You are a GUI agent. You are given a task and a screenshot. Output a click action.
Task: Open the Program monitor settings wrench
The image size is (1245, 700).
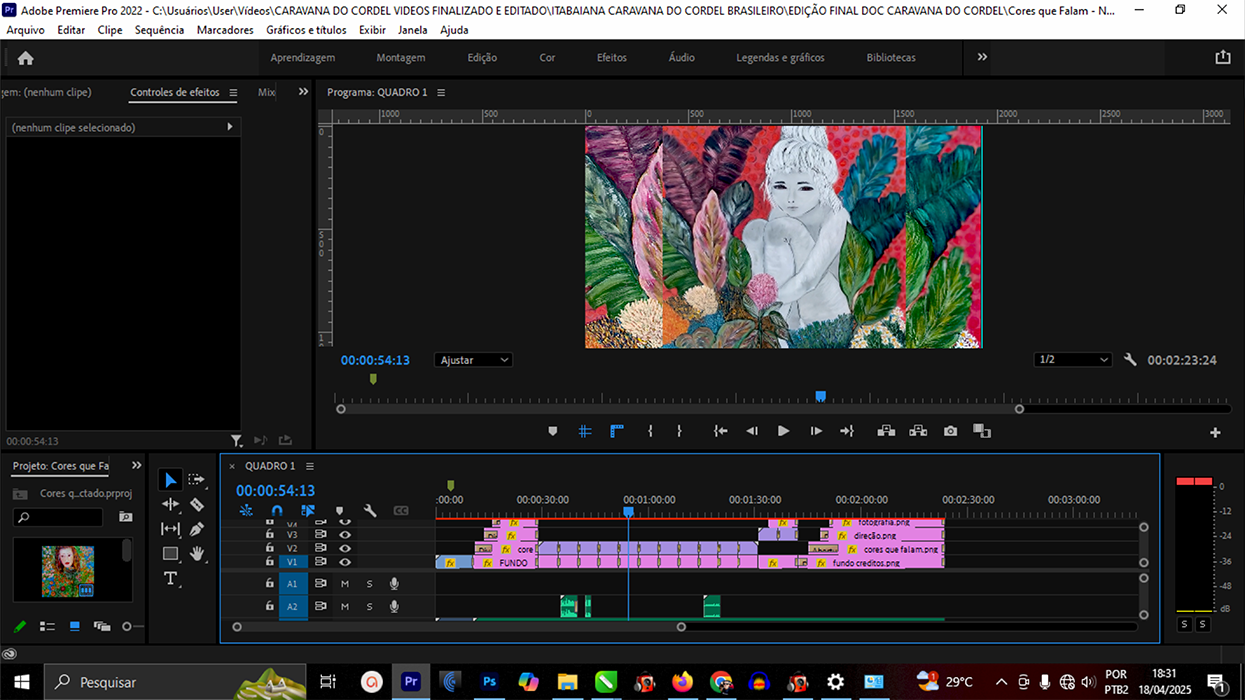pyautogui.click(x=1130, y=360)
